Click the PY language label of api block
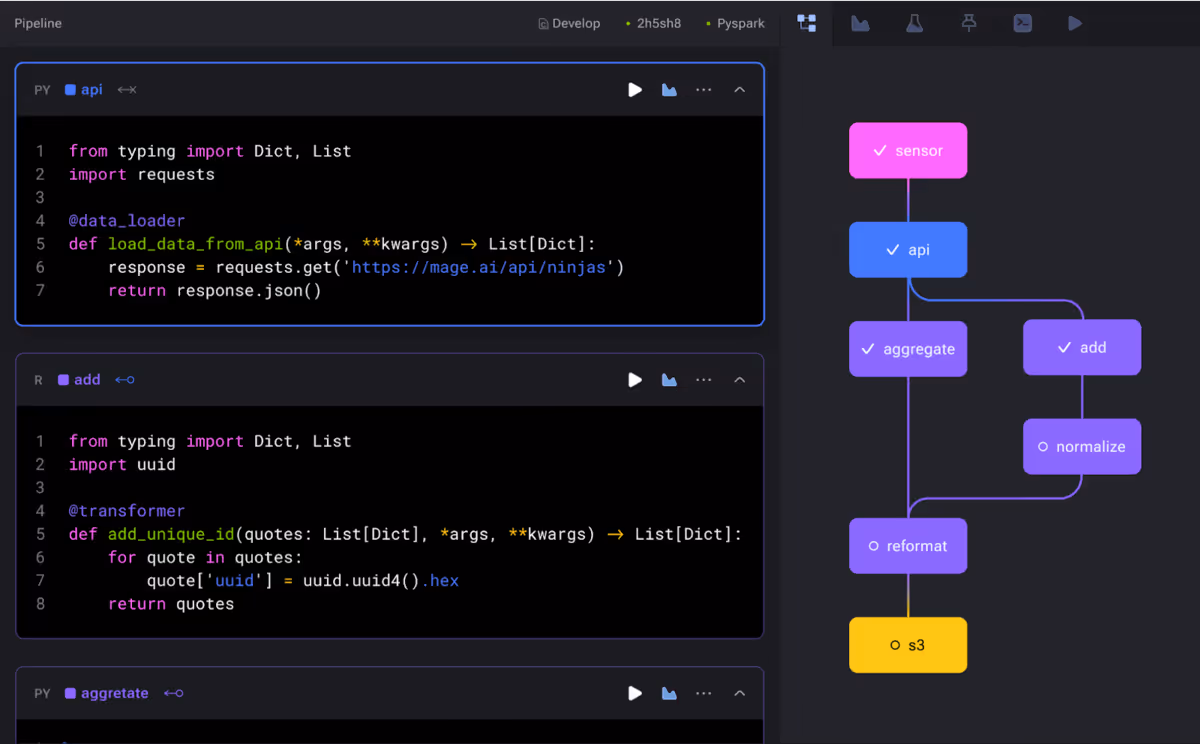This screenshot has height=744, width=1200. 42,90
